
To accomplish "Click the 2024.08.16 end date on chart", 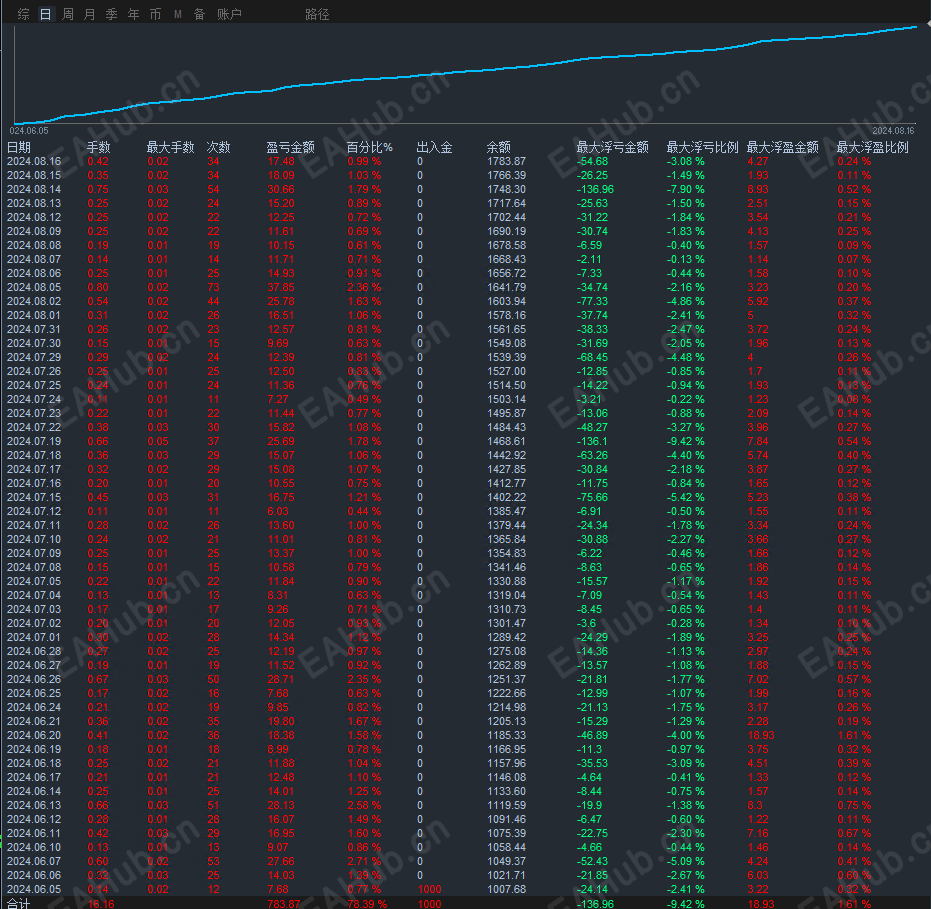I will 894,130.
